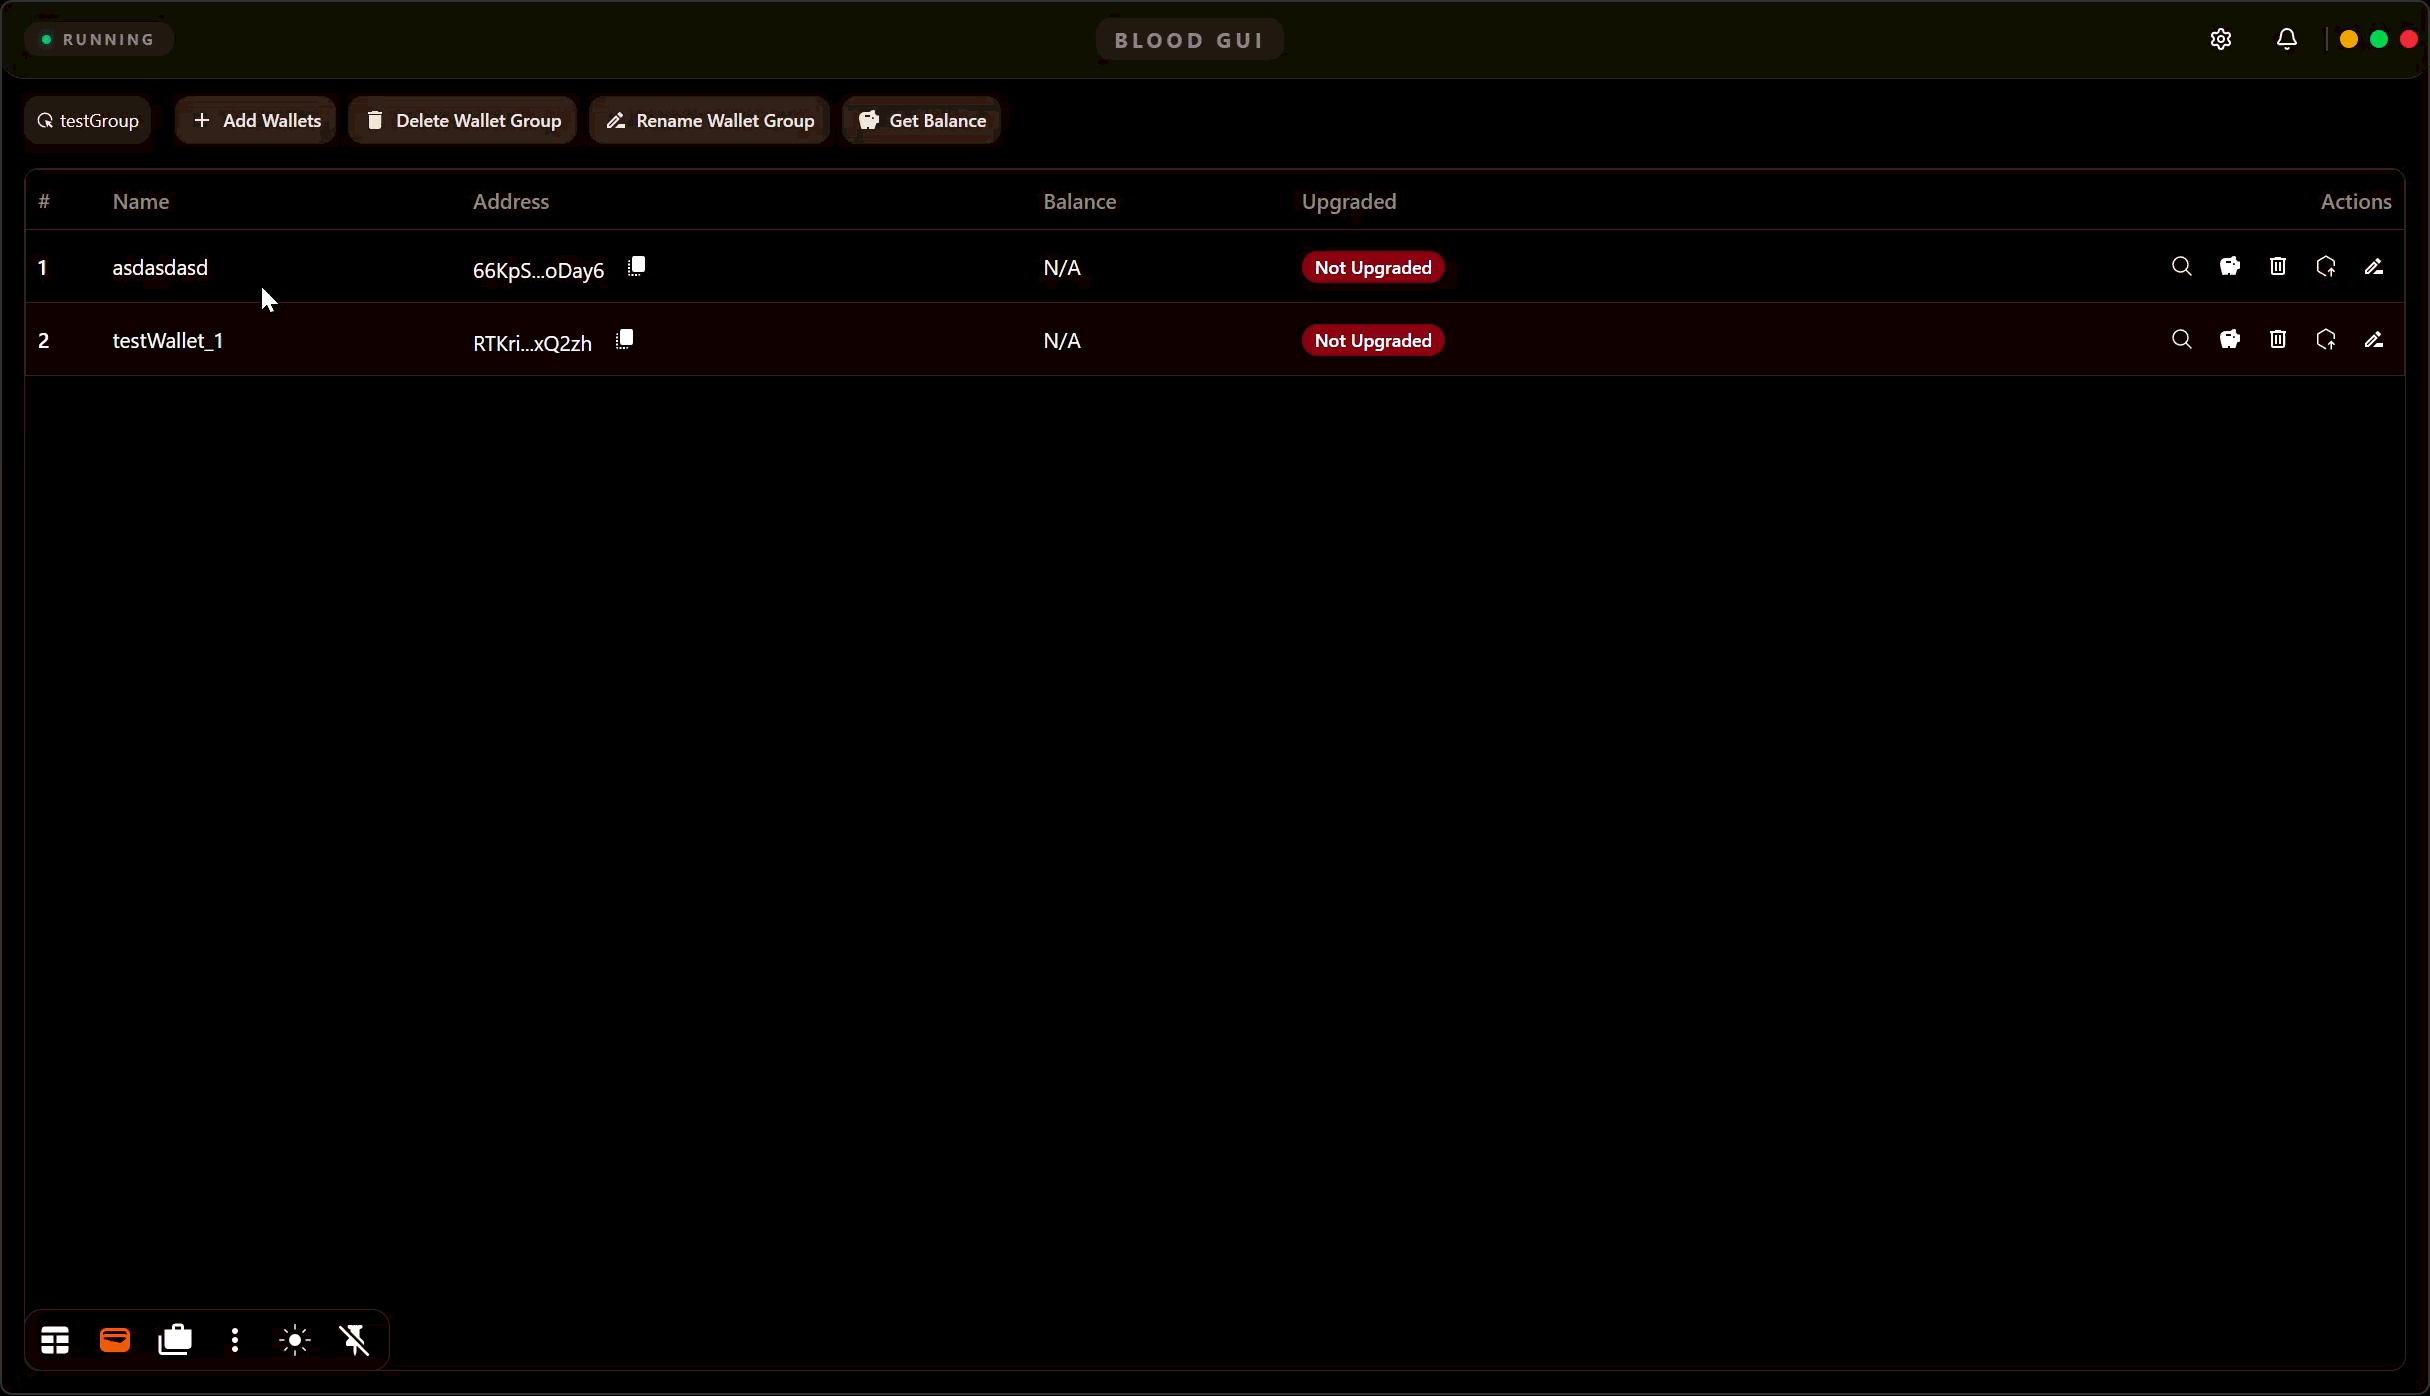Click upgrade hexagon icon for testWallet_1 row
This screenshot has height=1396, width=2430.
click(2325, 340)
